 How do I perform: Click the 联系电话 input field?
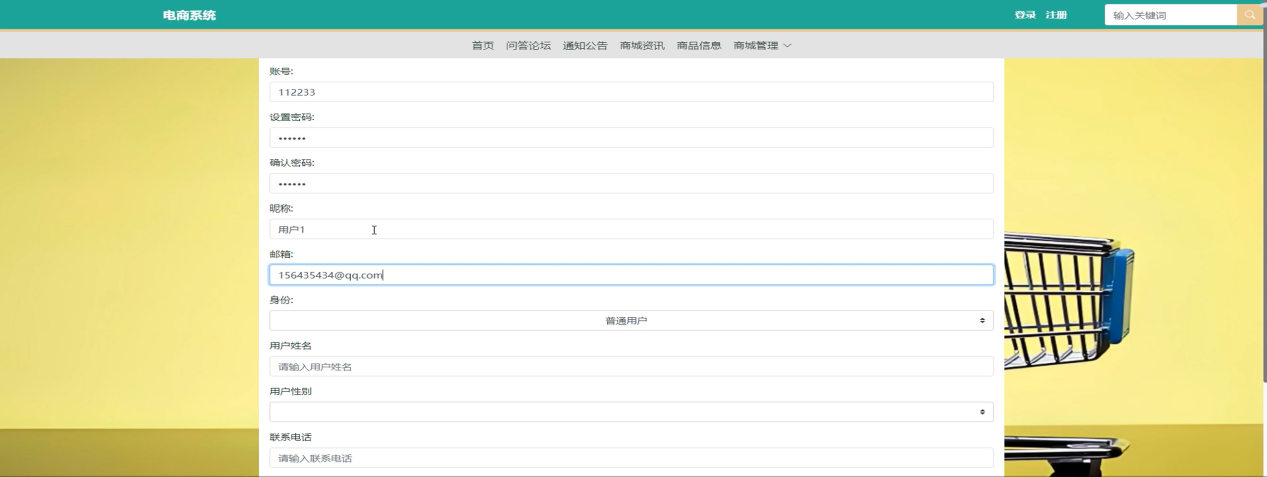(x=631, y=458)
